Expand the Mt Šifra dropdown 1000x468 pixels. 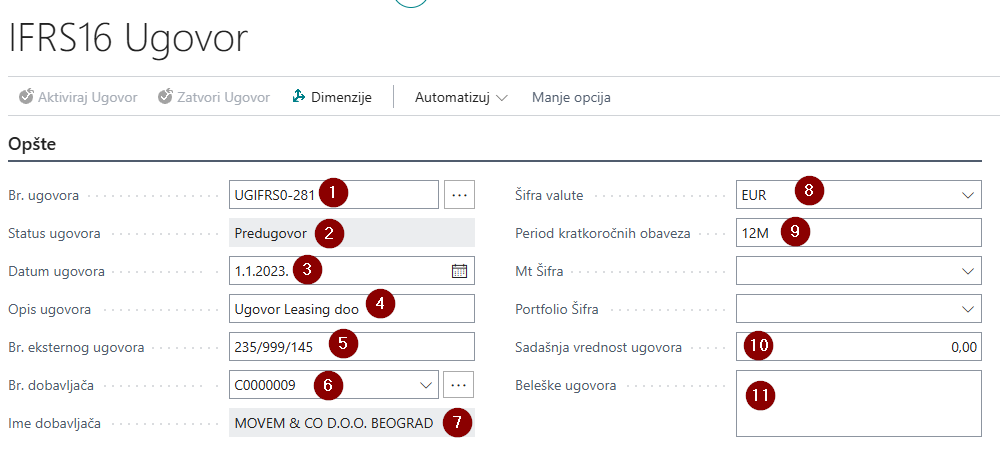[x=968, y=271]
